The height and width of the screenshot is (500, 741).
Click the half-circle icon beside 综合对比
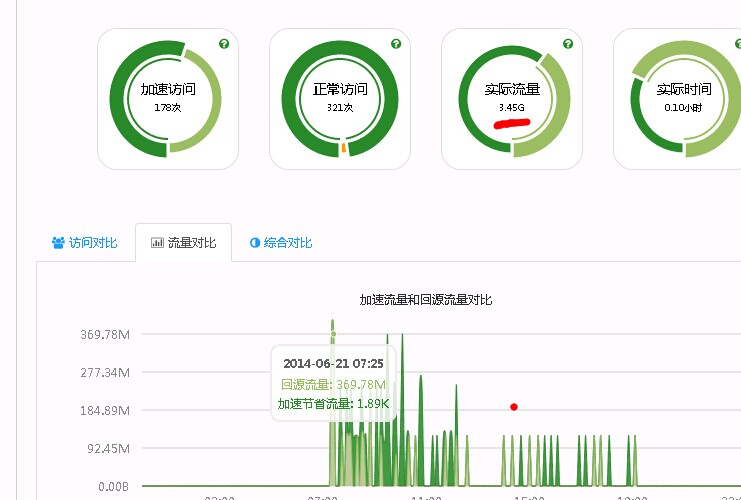pyautogui.click(x=255, y=243)
